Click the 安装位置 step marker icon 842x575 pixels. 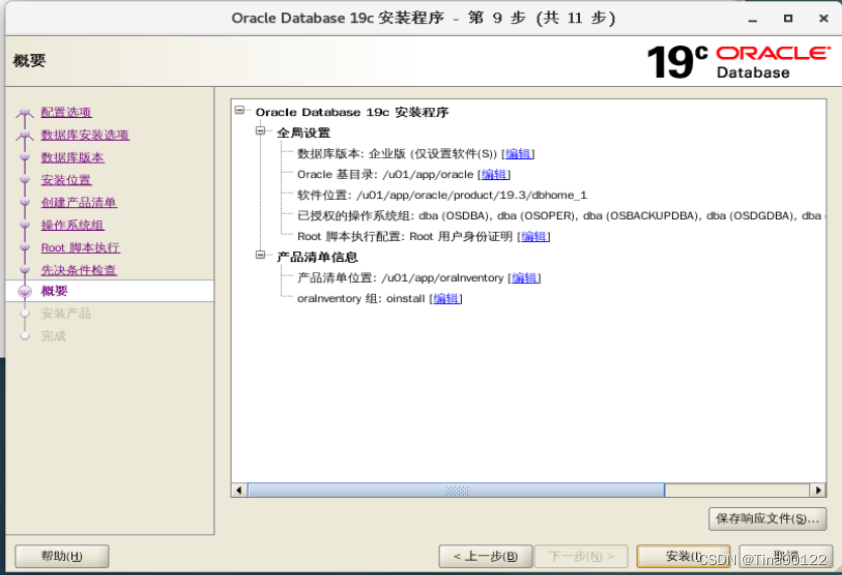(x=24, y=180)
